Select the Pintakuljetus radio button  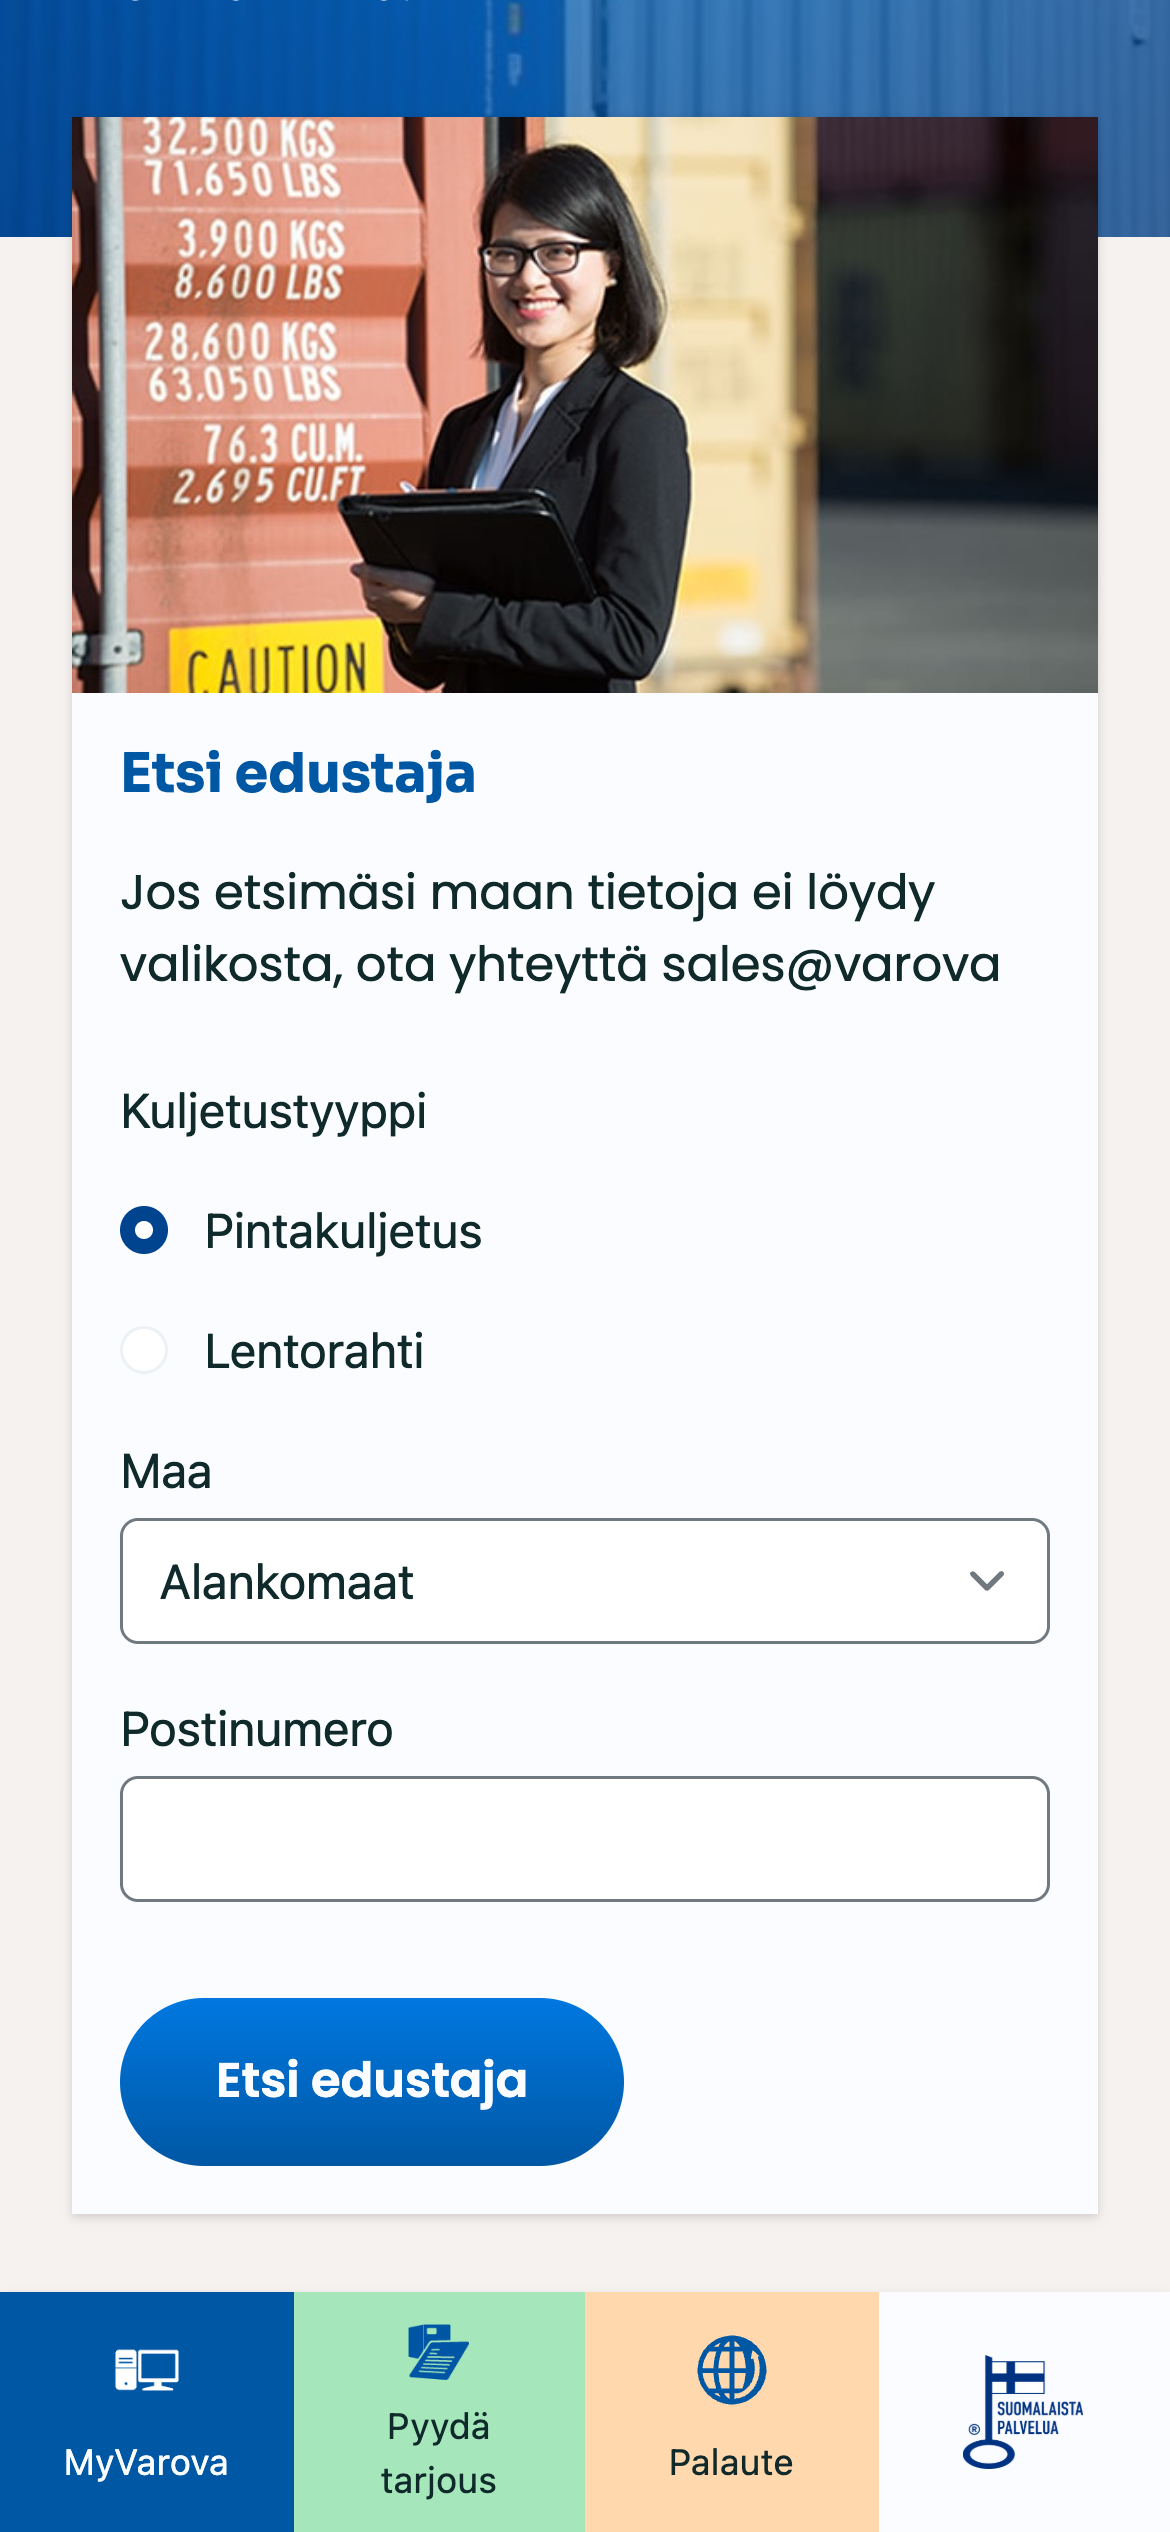(144, 1230)
